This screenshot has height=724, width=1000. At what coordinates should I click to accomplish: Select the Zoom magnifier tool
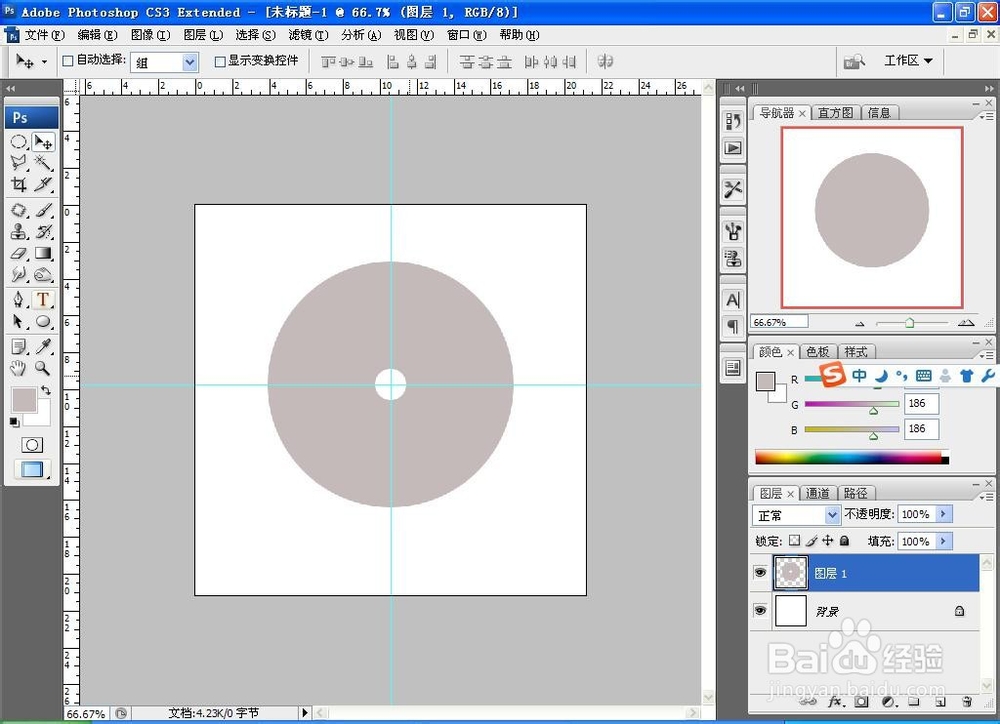(43, 368)
